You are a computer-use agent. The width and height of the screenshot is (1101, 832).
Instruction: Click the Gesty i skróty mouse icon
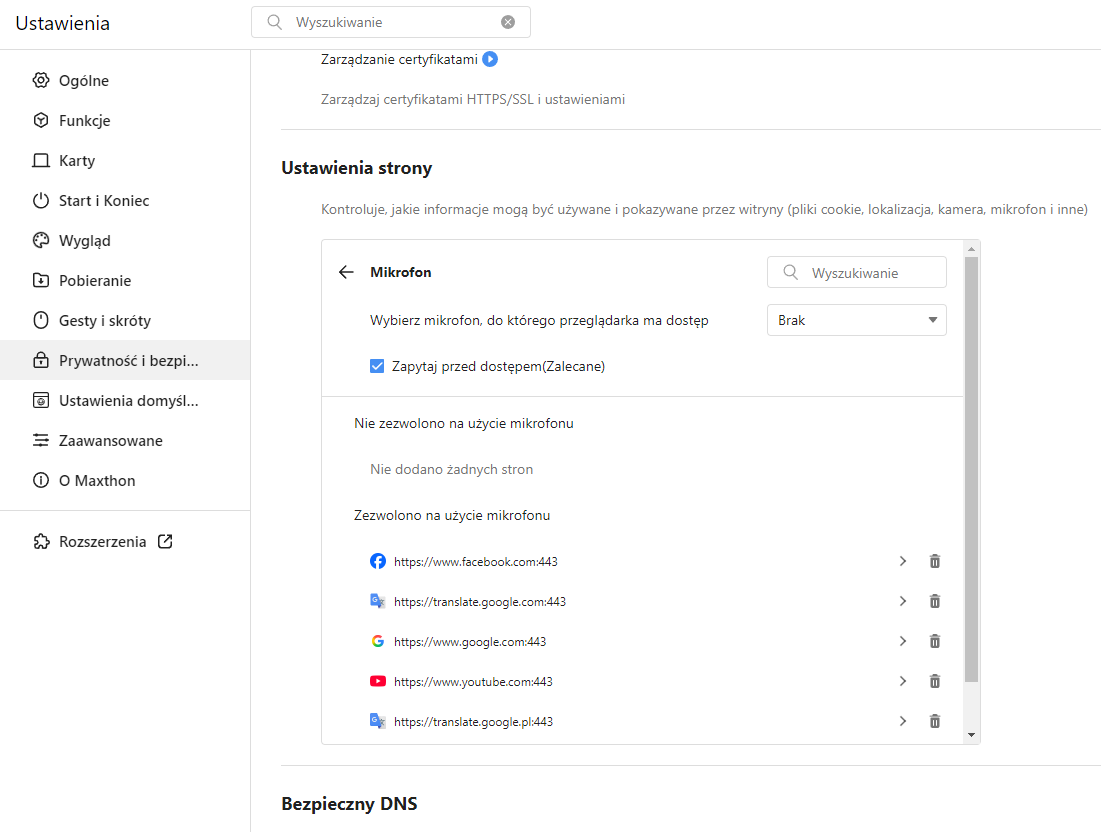[x=41, y=320]
